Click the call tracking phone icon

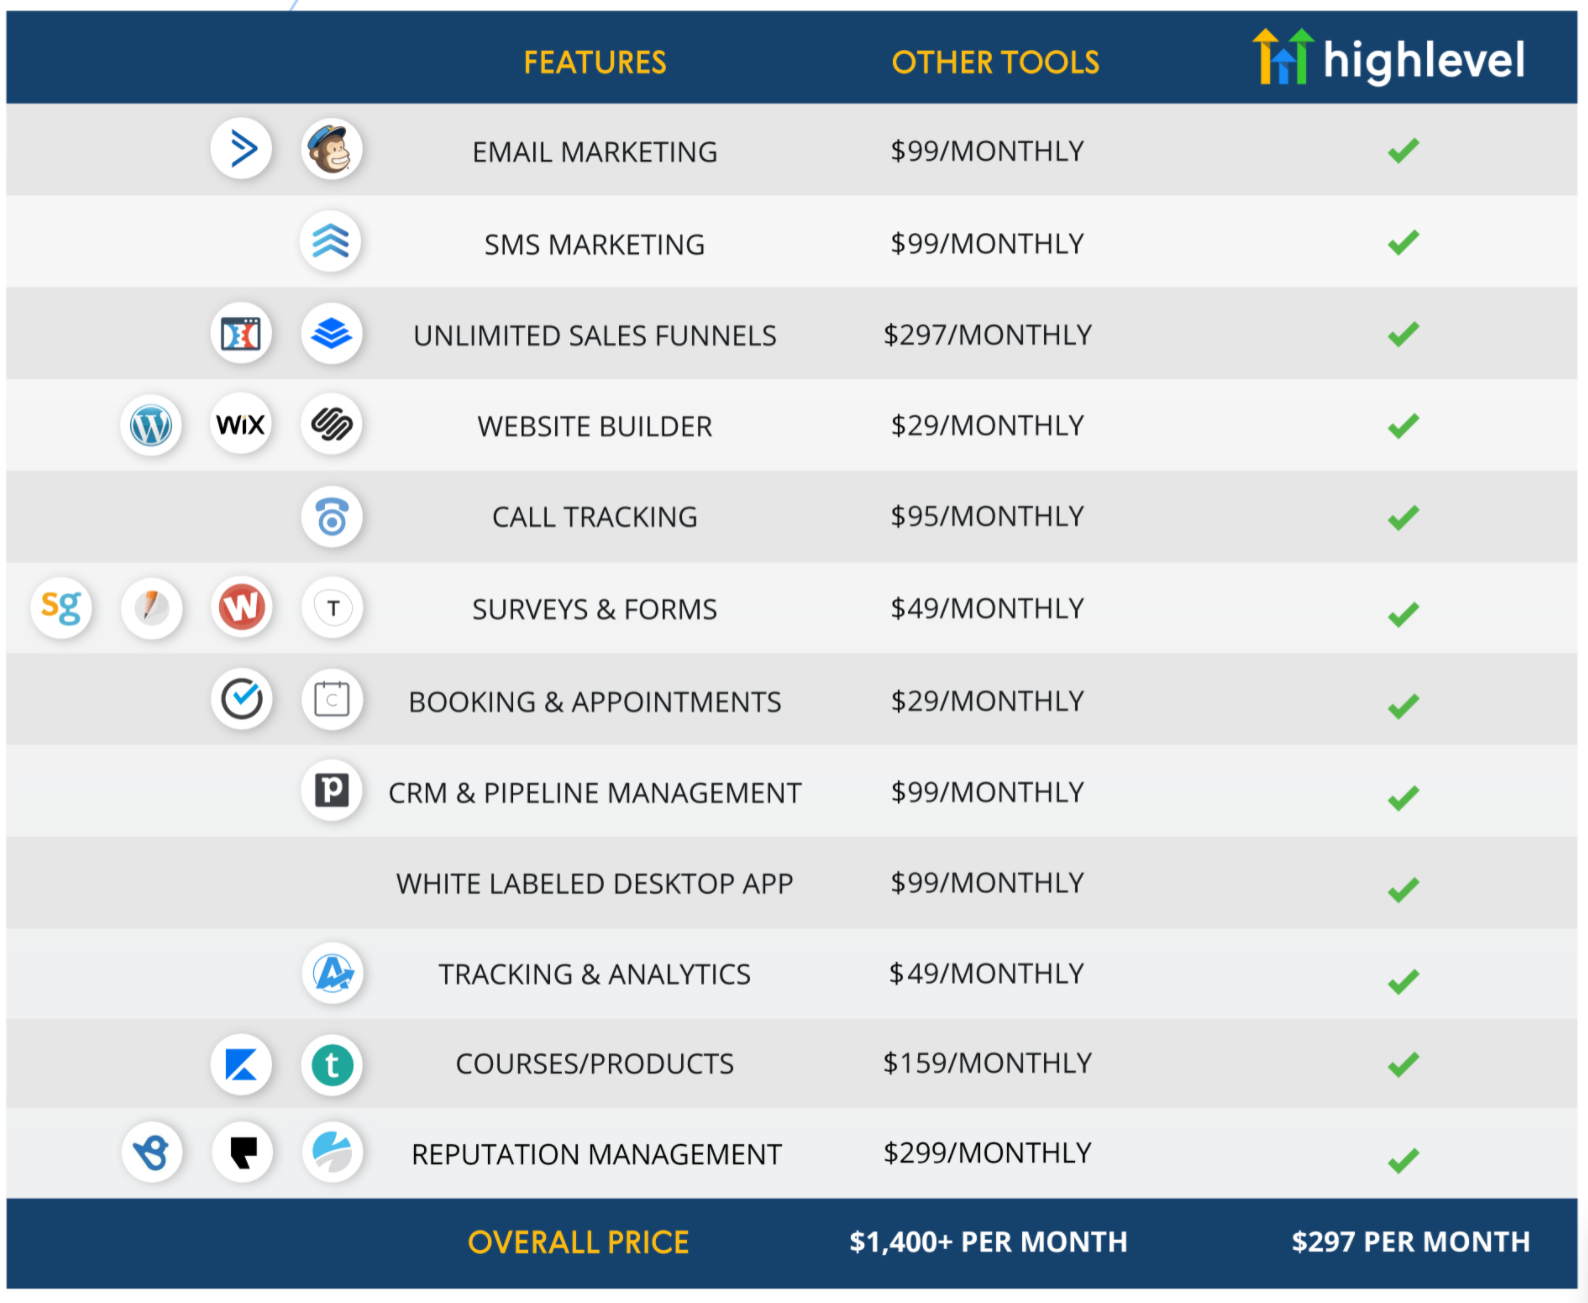coord(331,517)
